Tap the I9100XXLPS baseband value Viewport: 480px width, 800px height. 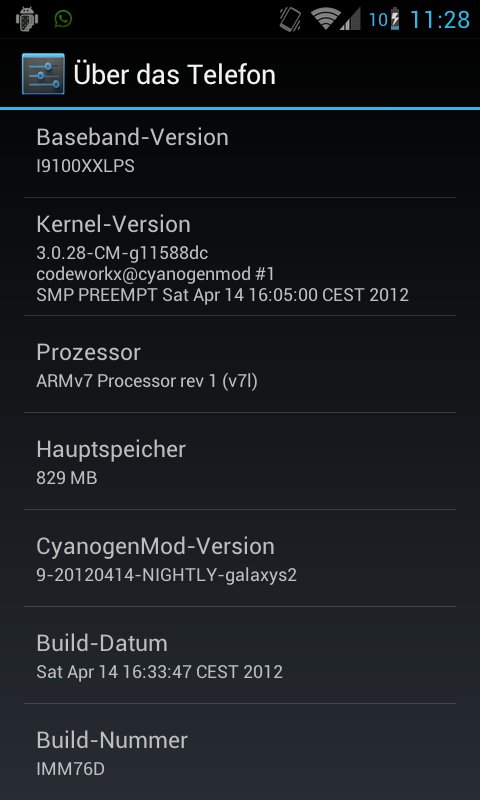[x=85, y=166]
